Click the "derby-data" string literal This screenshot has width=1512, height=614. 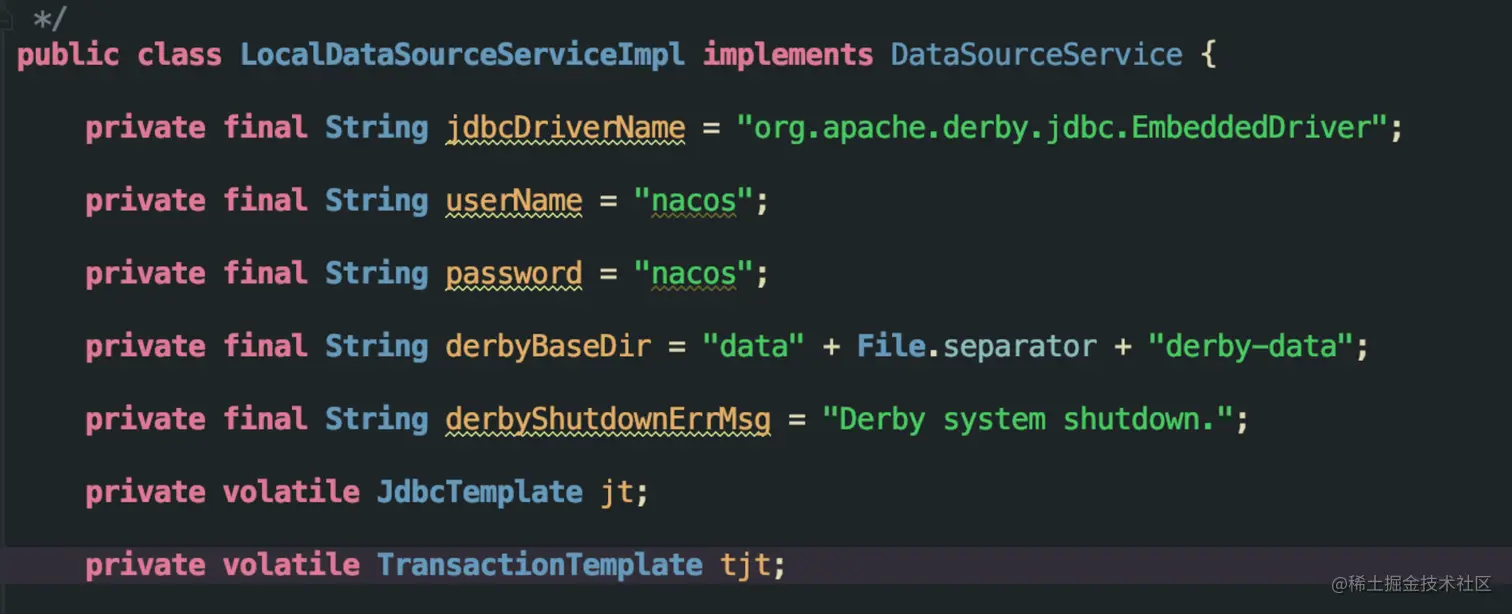coord(1250,346)
